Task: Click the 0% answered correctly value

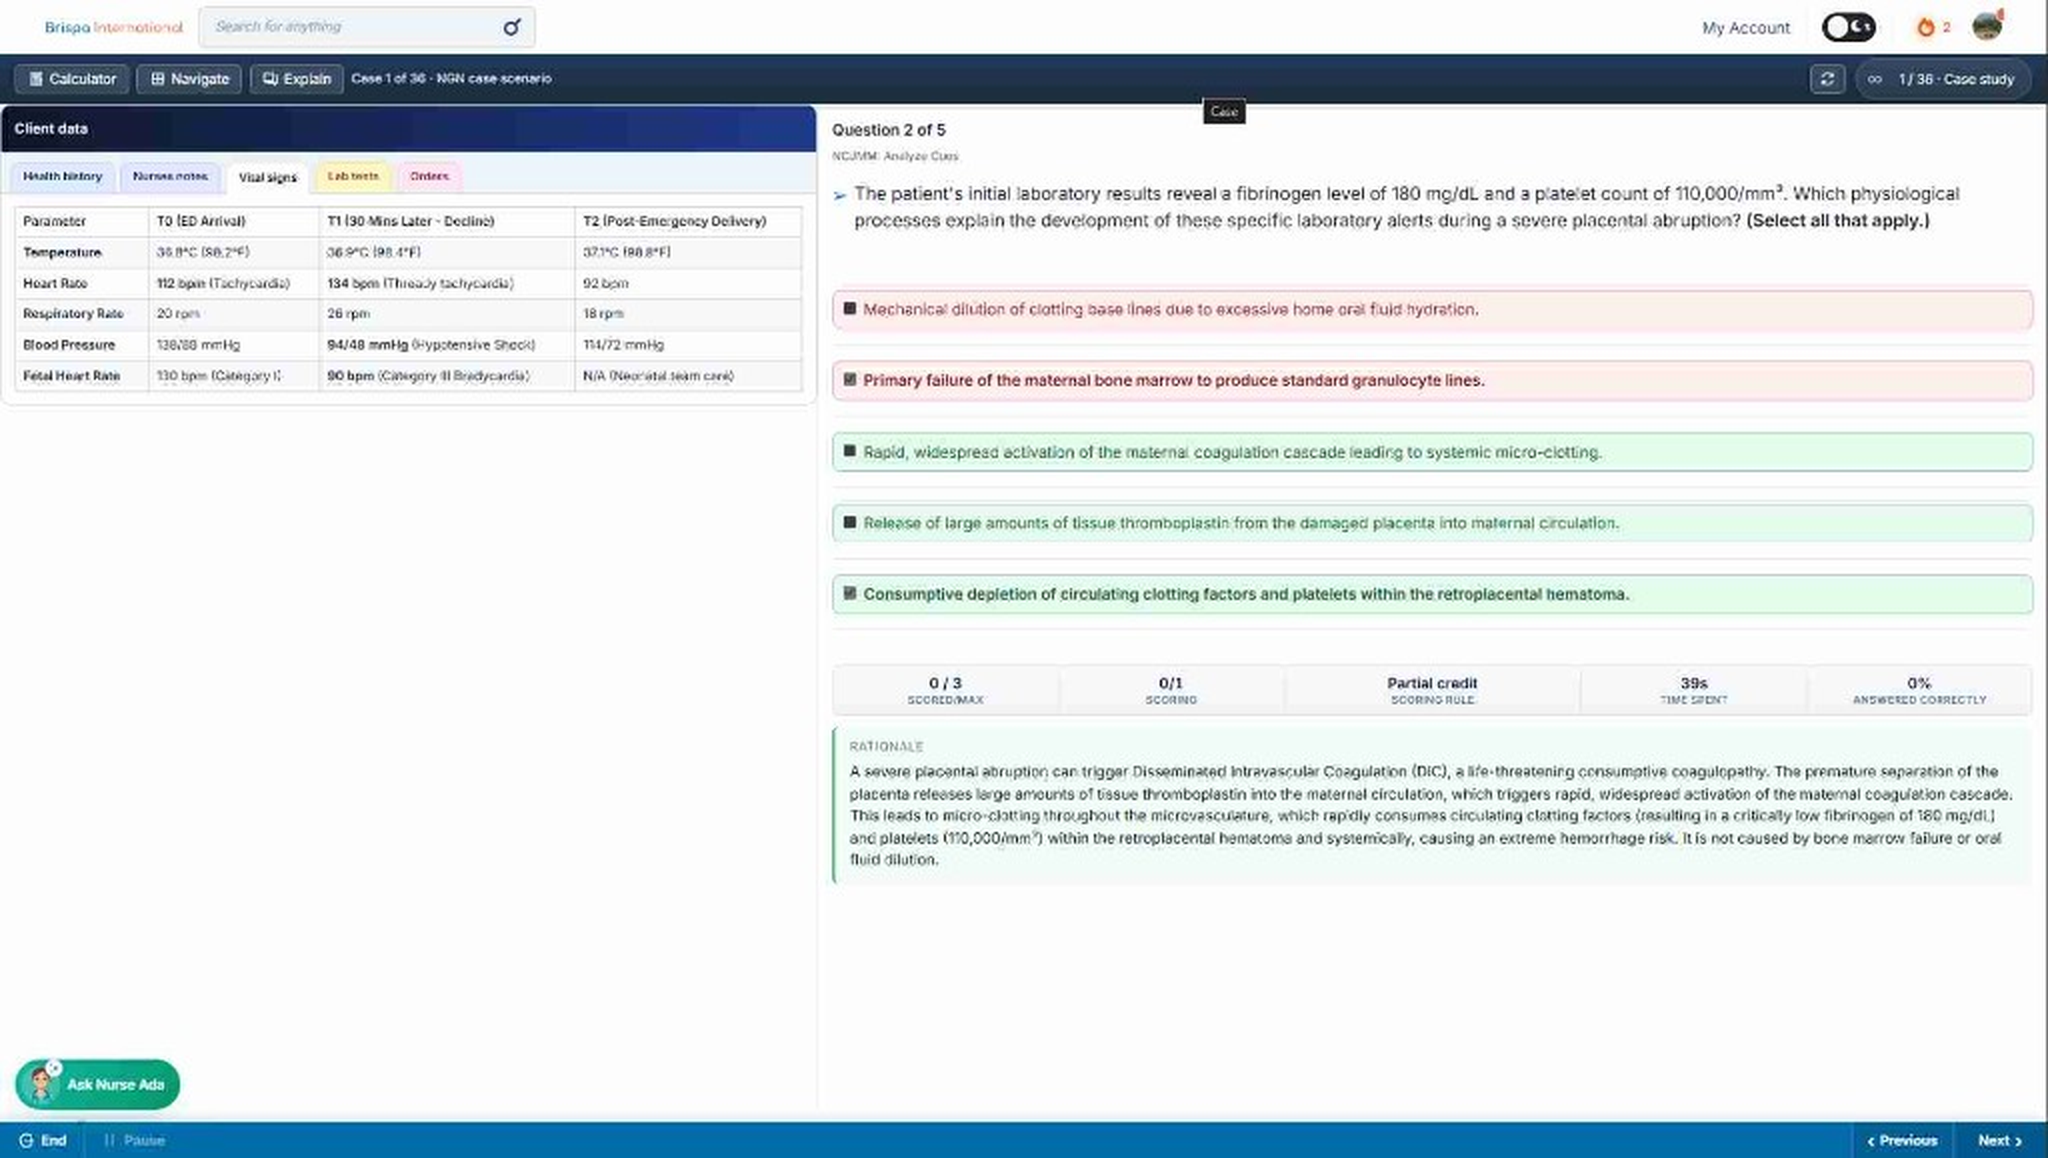Action: pos(1918,683)
